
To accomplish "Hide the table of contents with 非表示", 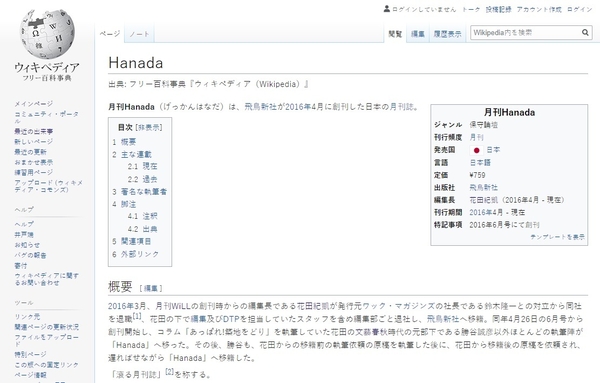I will tap(149, 127).
